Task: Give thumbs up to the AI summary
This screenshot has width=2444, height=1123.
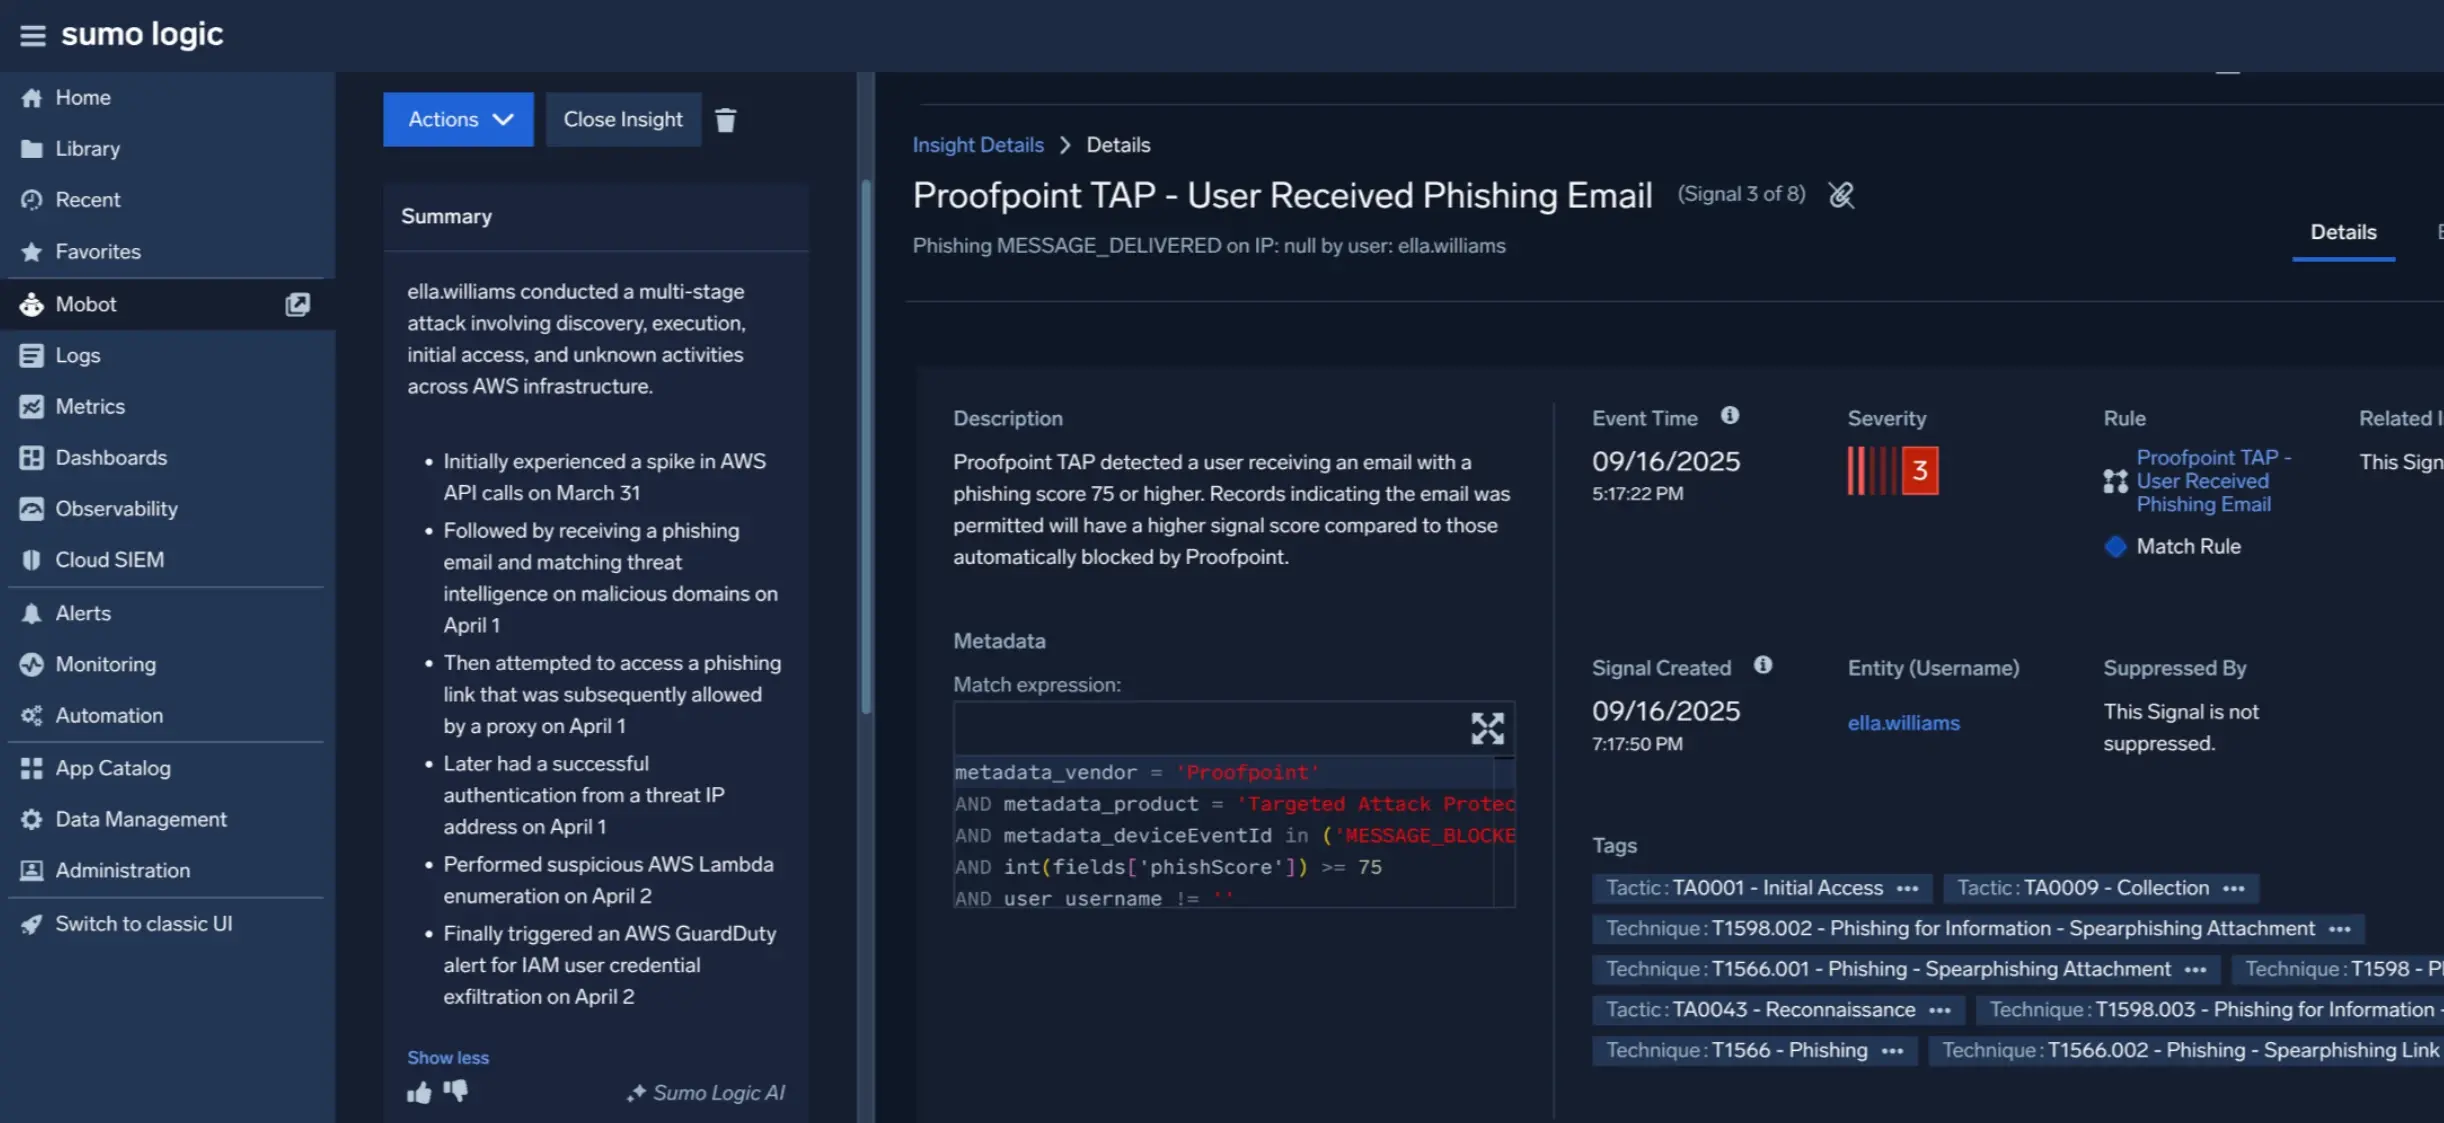Action: pos(418,1092)
